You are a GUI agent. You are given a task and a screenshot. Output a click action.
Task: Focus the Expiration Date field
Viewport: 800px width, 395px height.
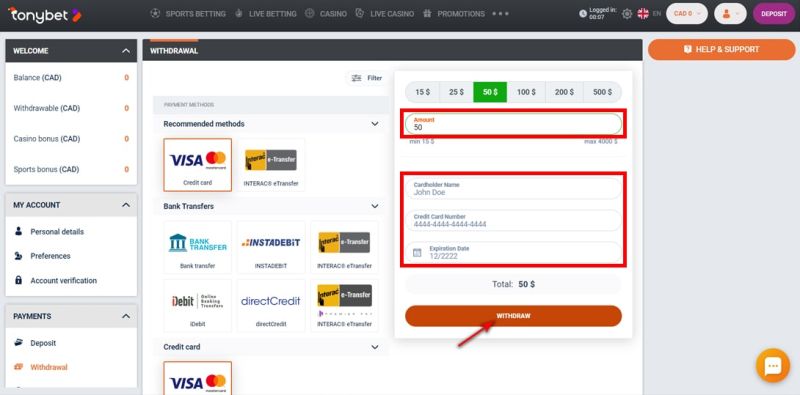tap(513, 252)
